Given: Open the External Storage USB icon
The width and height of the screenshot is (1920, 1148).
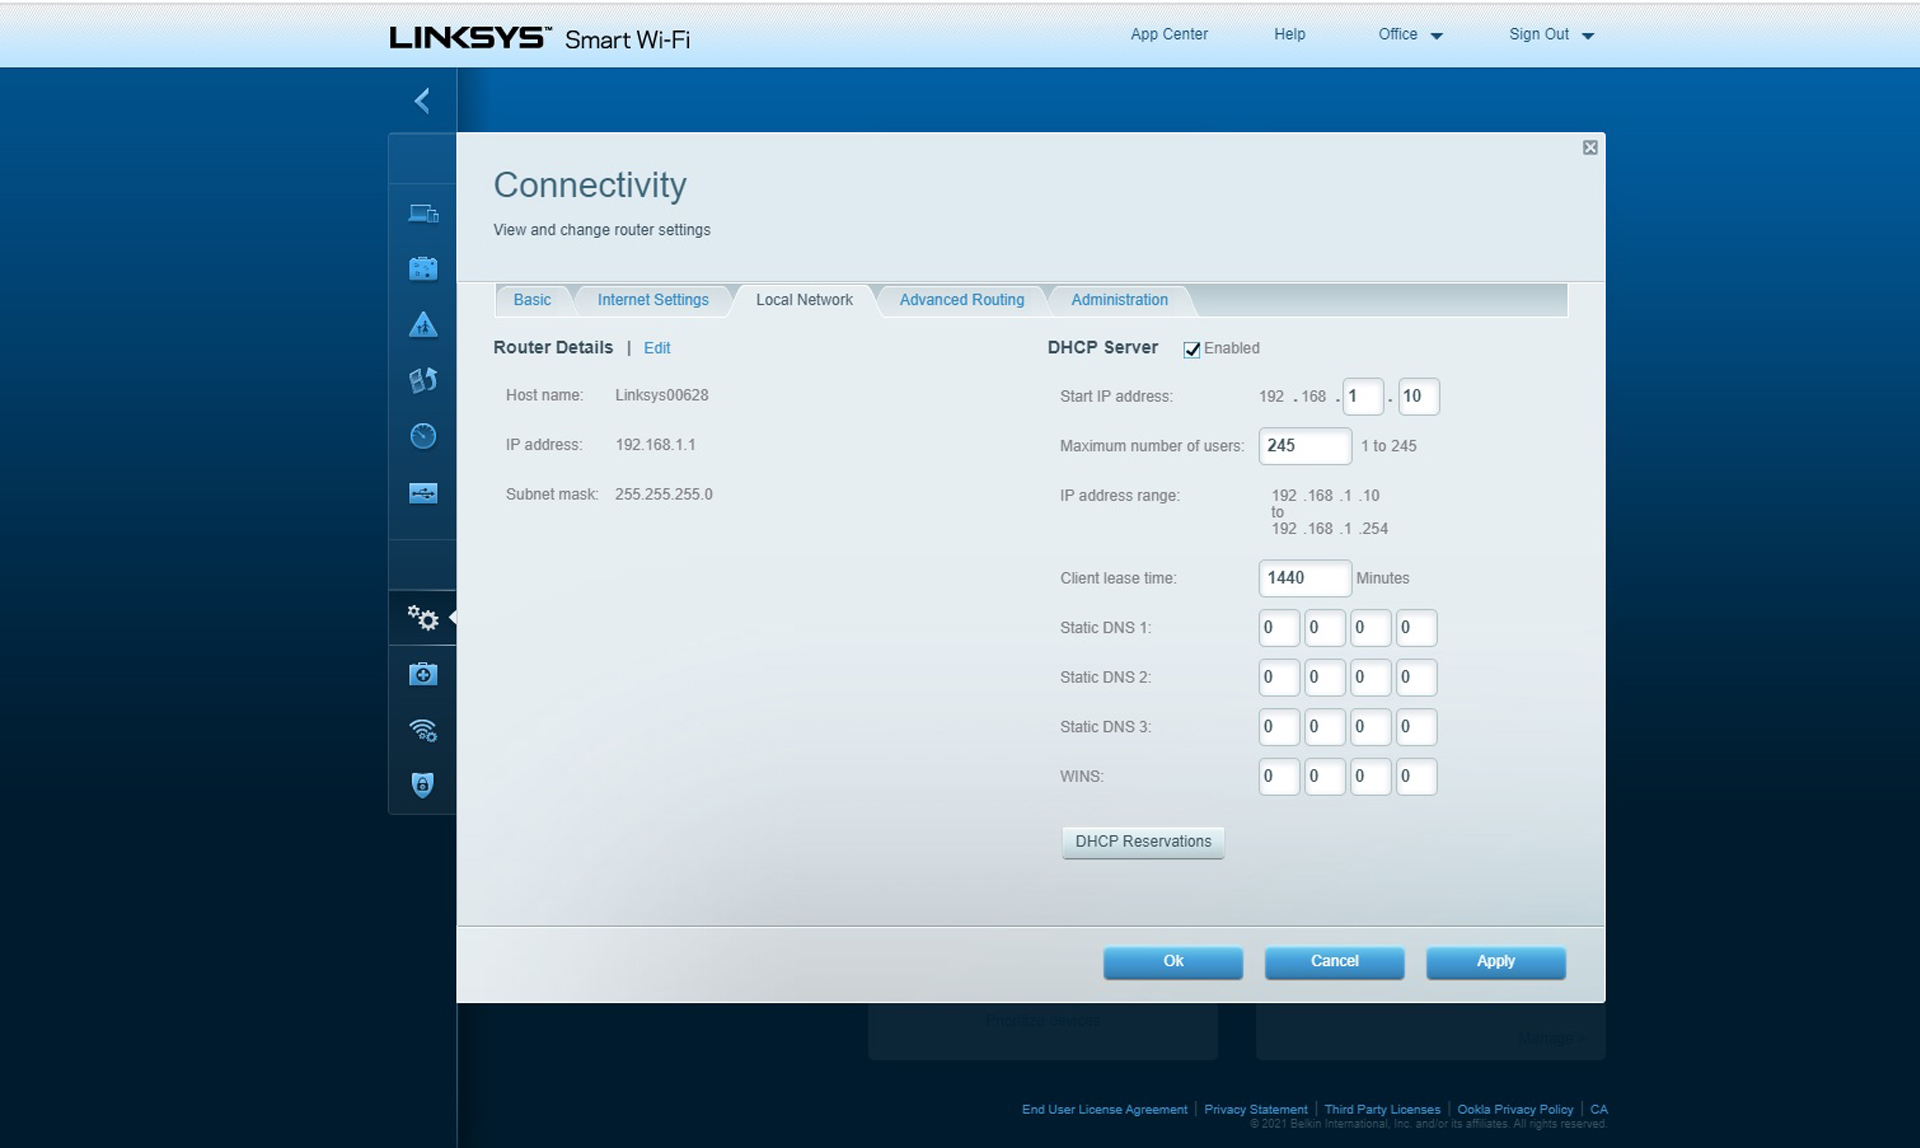Looking at the screenshot, I should pos(423,493).
